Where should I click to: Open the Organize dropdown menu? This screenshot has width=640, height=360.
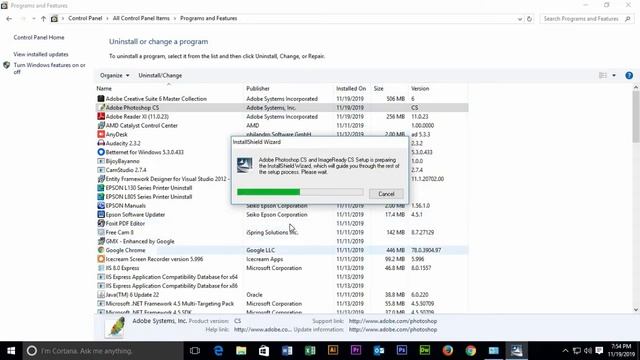pos(115,76)
